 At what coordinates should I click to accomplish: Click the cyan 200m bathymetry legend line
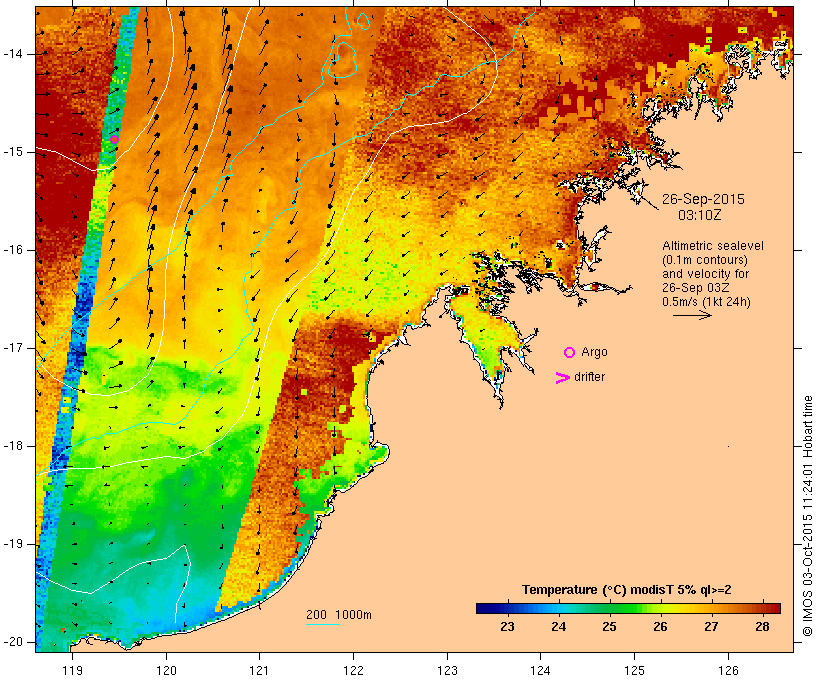click(323, 624)
